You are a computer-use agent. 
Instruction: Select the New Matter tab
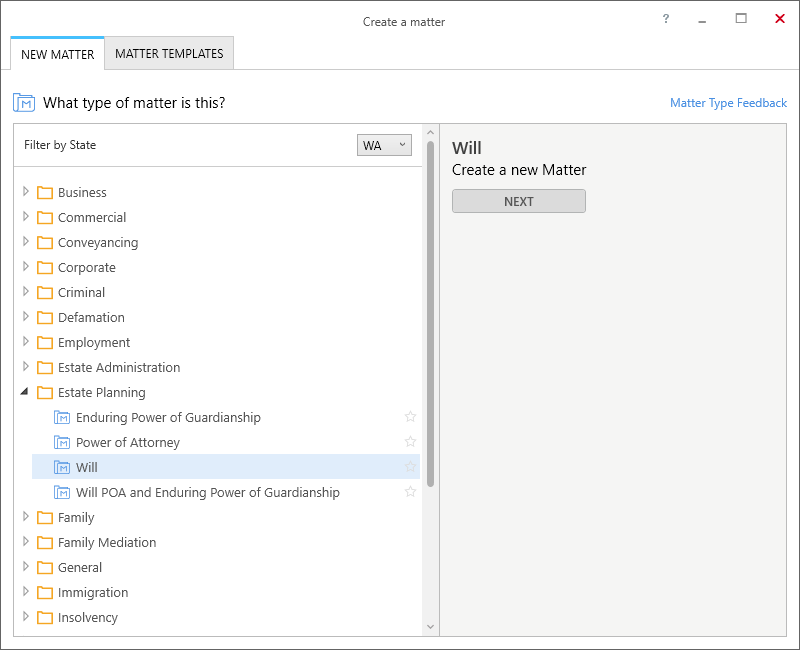coord(58,54)
